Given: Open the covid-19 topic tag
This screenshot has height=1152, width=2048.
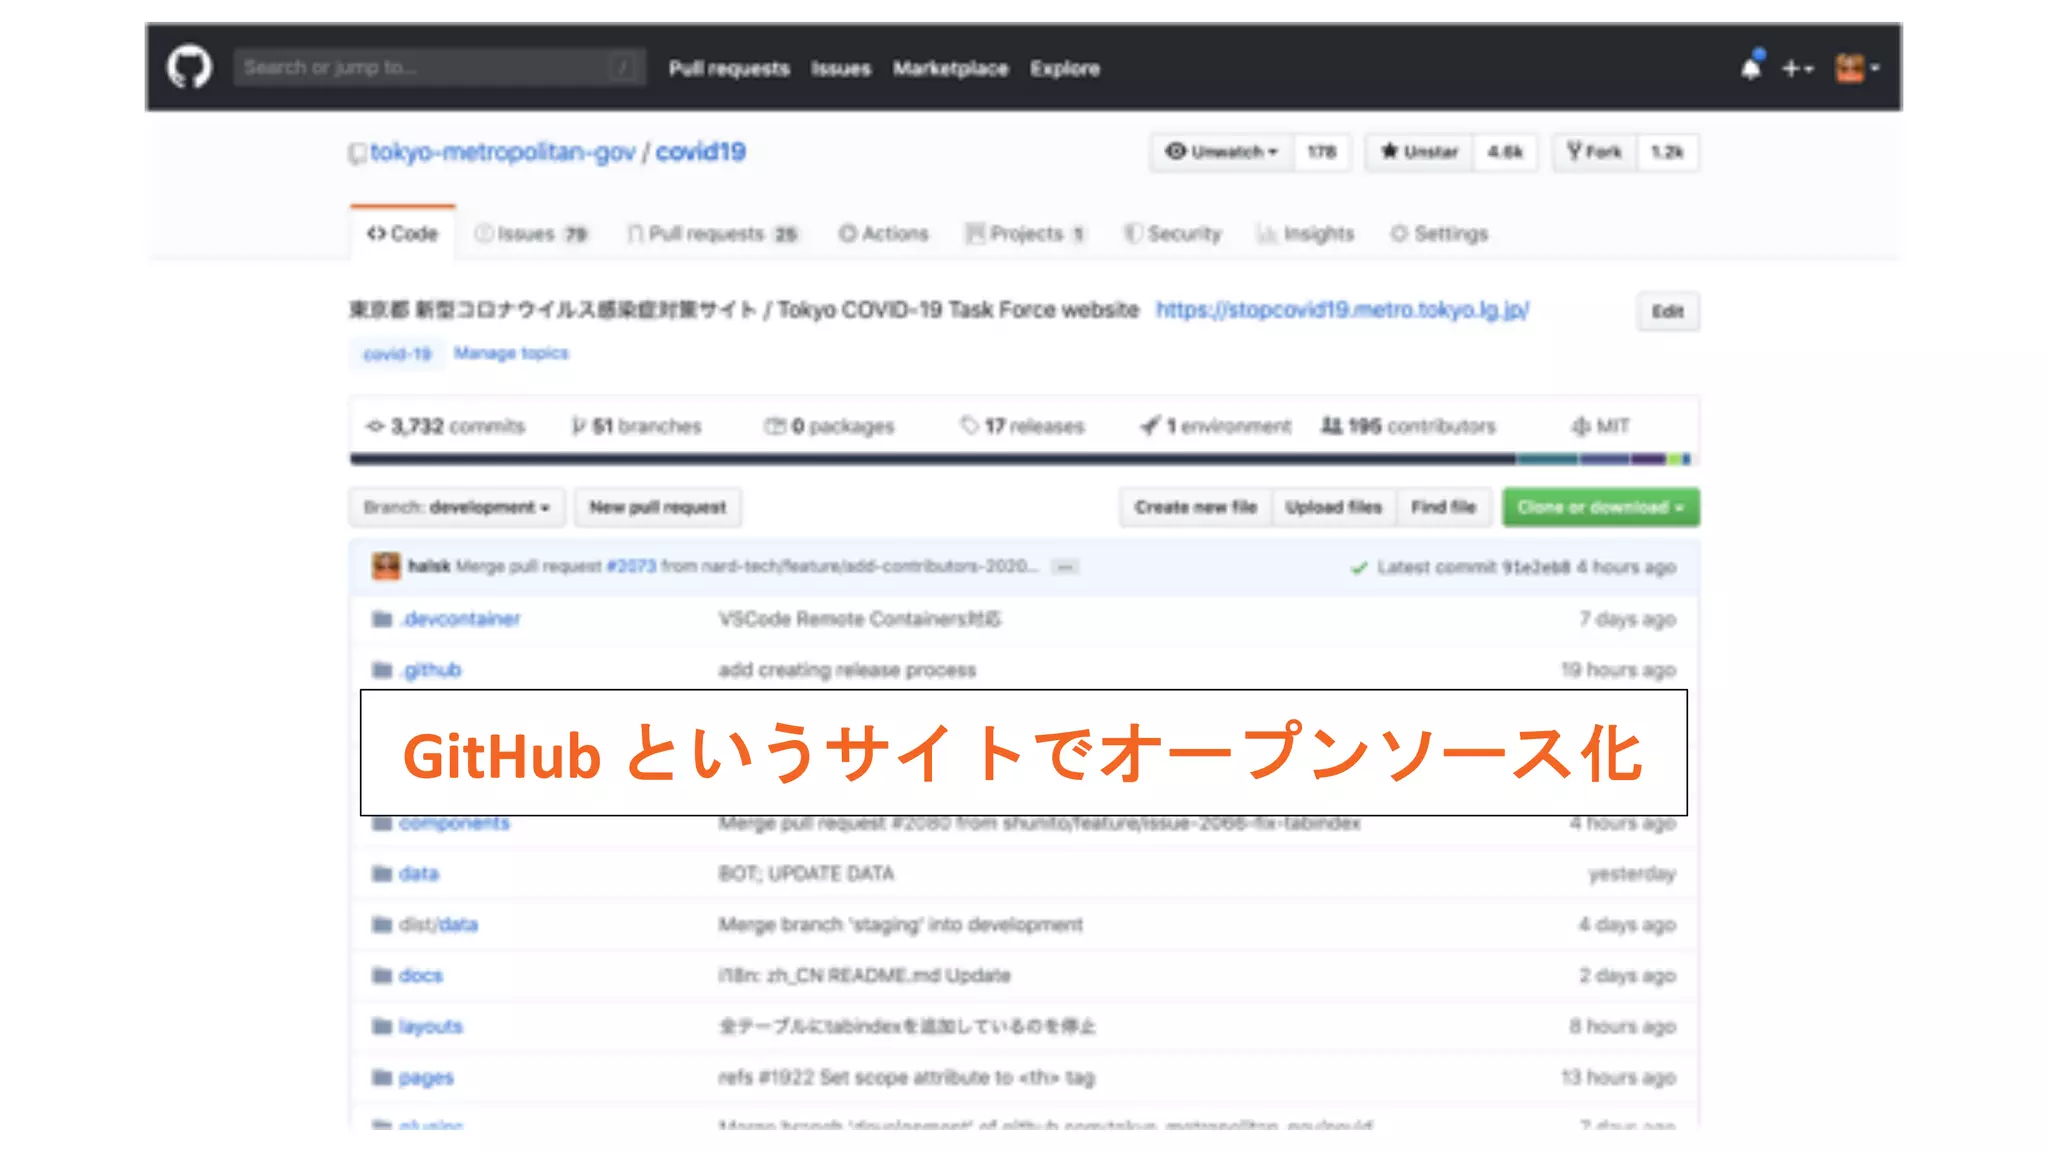Looking at the screenshot, I should tap(396, 354).
